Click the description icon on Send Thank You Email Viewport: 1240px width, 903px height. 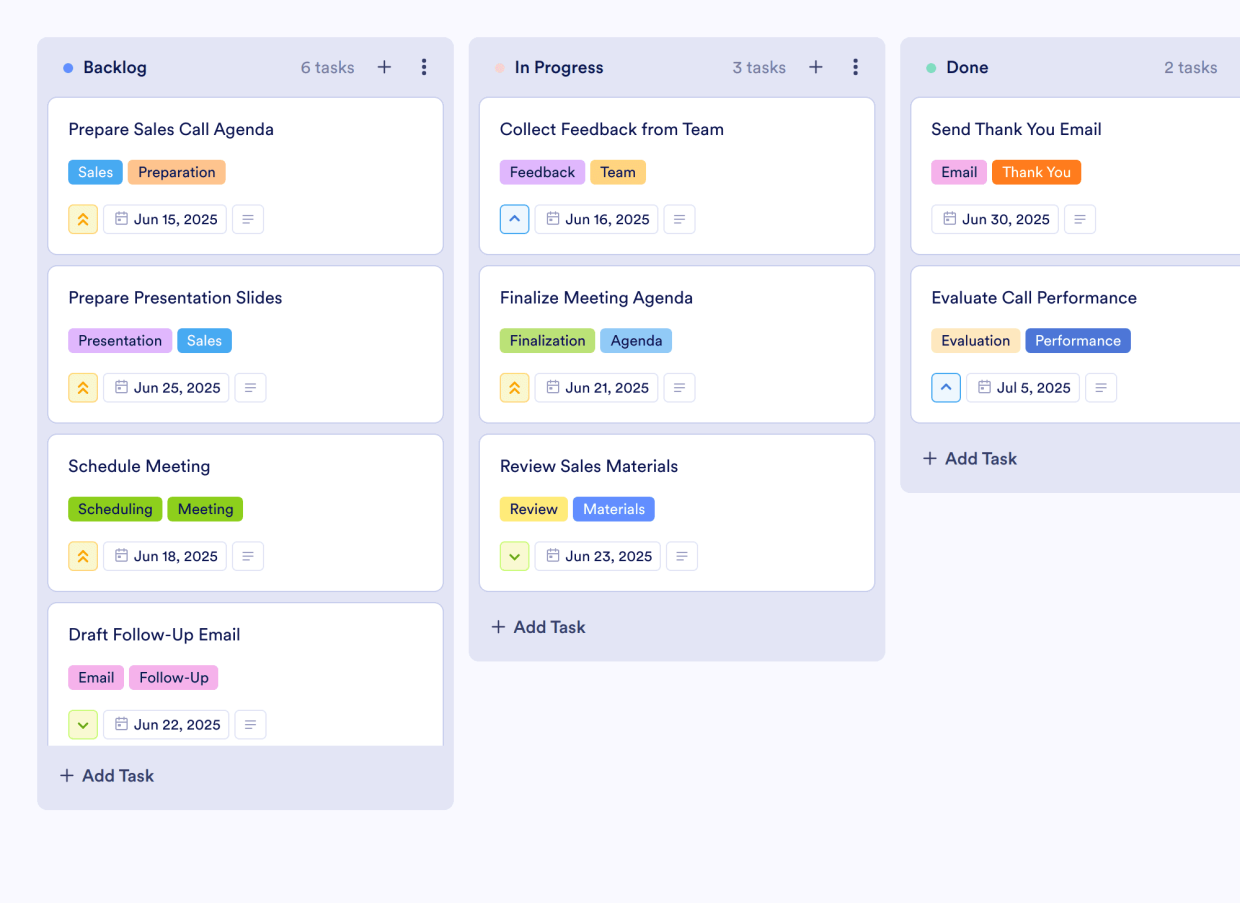(1079, 219)
